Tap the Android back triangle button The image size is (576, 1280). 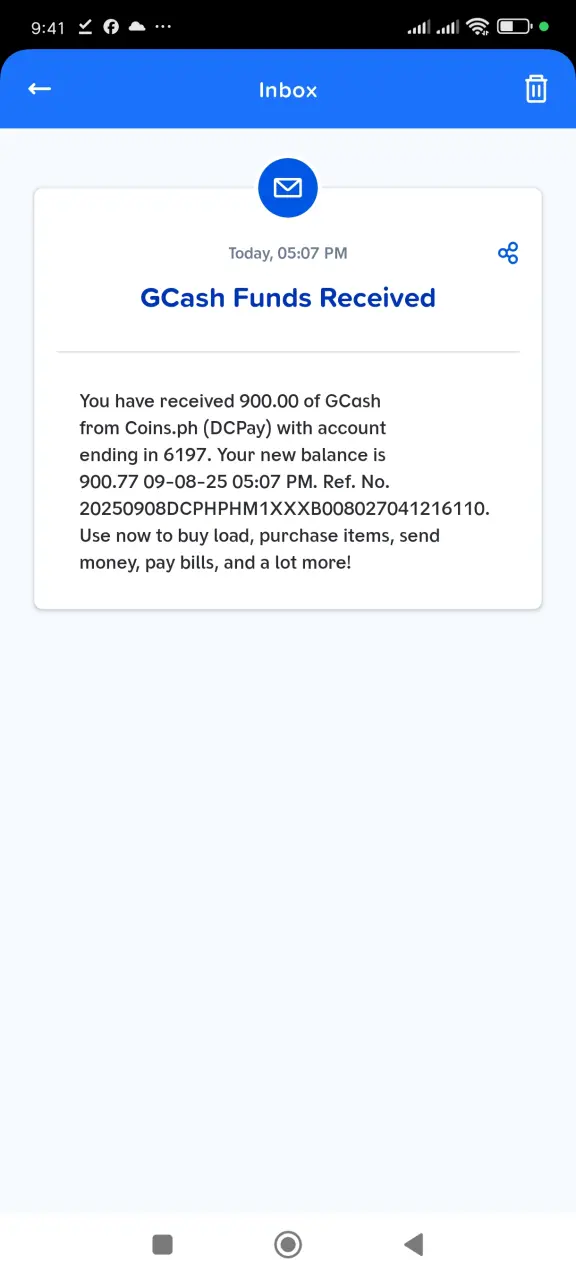coord(413,1244)
